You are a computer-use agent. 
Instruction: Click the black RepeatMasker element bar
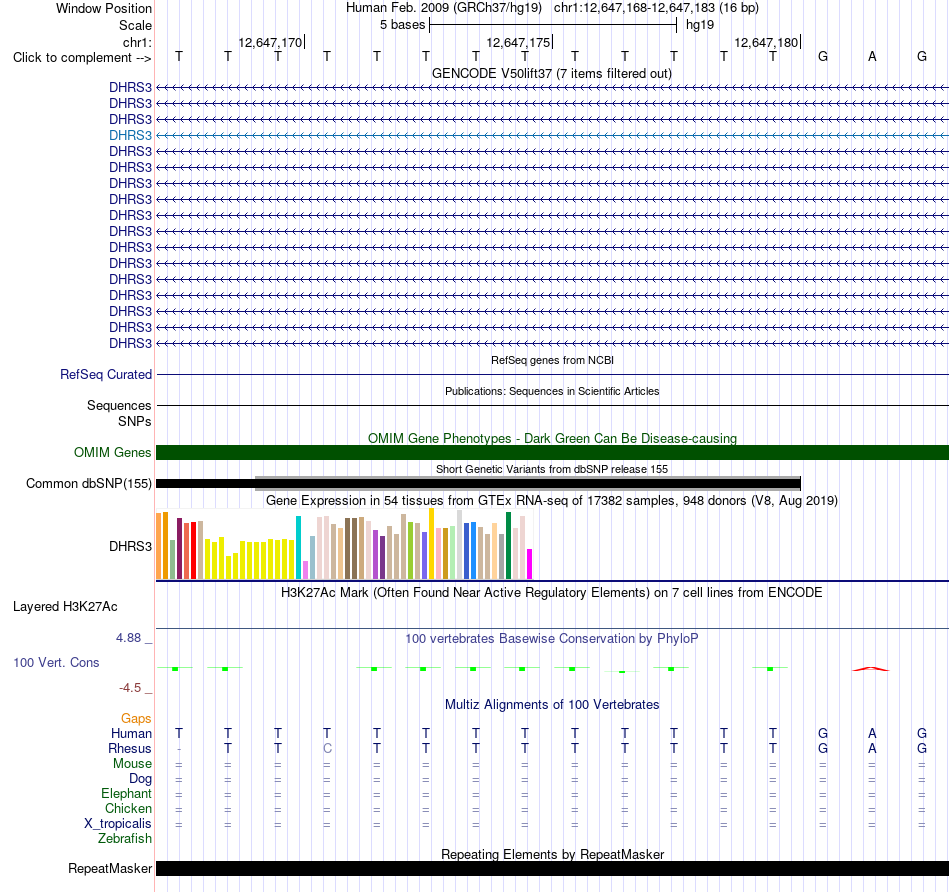point(552,868)
